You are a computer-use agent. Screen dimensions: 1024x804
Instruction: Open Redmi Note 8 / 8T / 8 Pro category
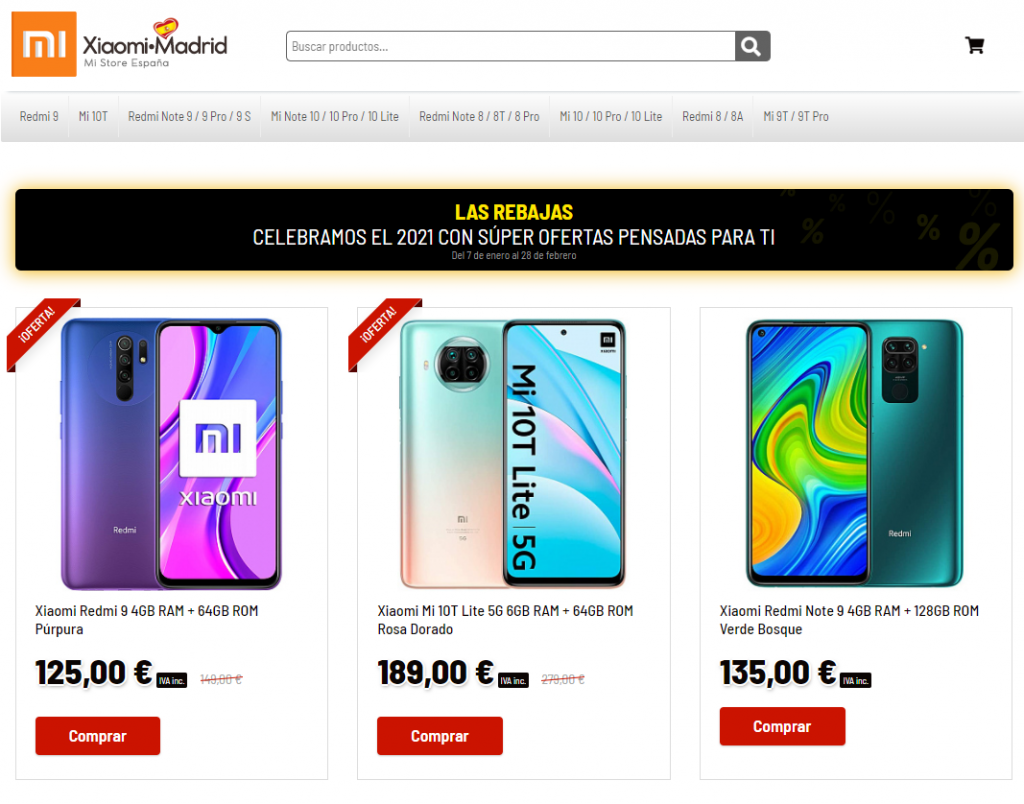(x=479, y=116)
